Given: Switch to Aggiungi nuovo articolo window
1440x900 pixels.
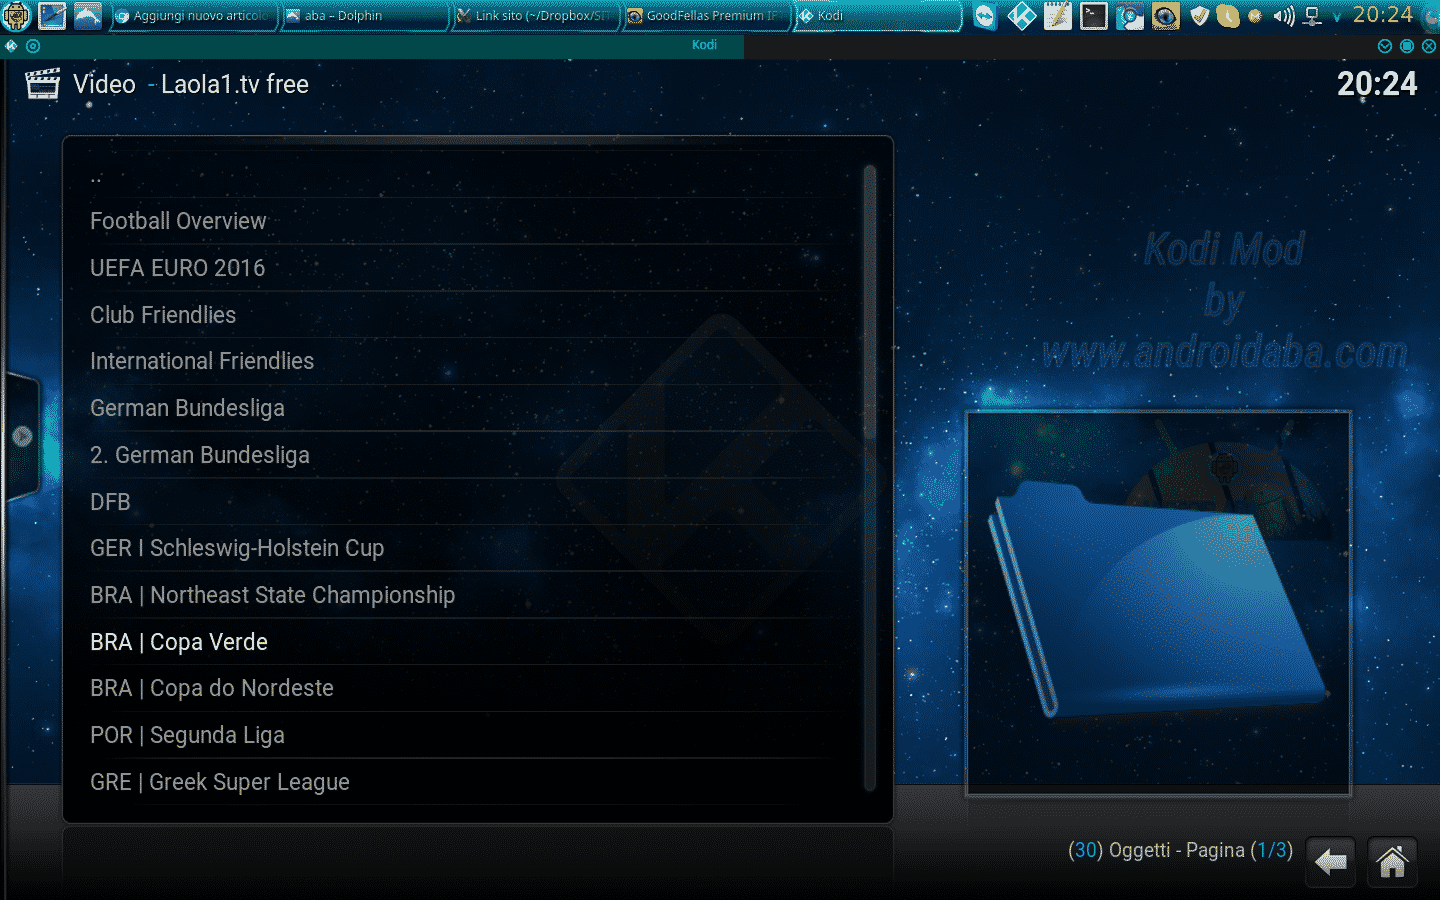Looking at the screenshot, I should pyautogui.click(x=192, y=16).
